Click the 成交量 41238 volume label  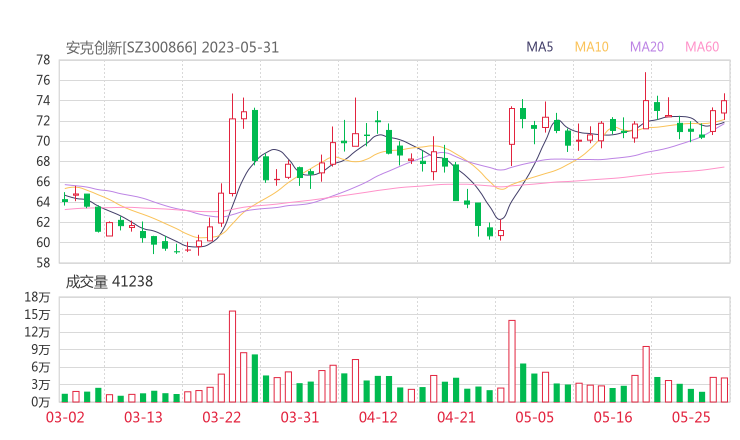tap(109, 282)
